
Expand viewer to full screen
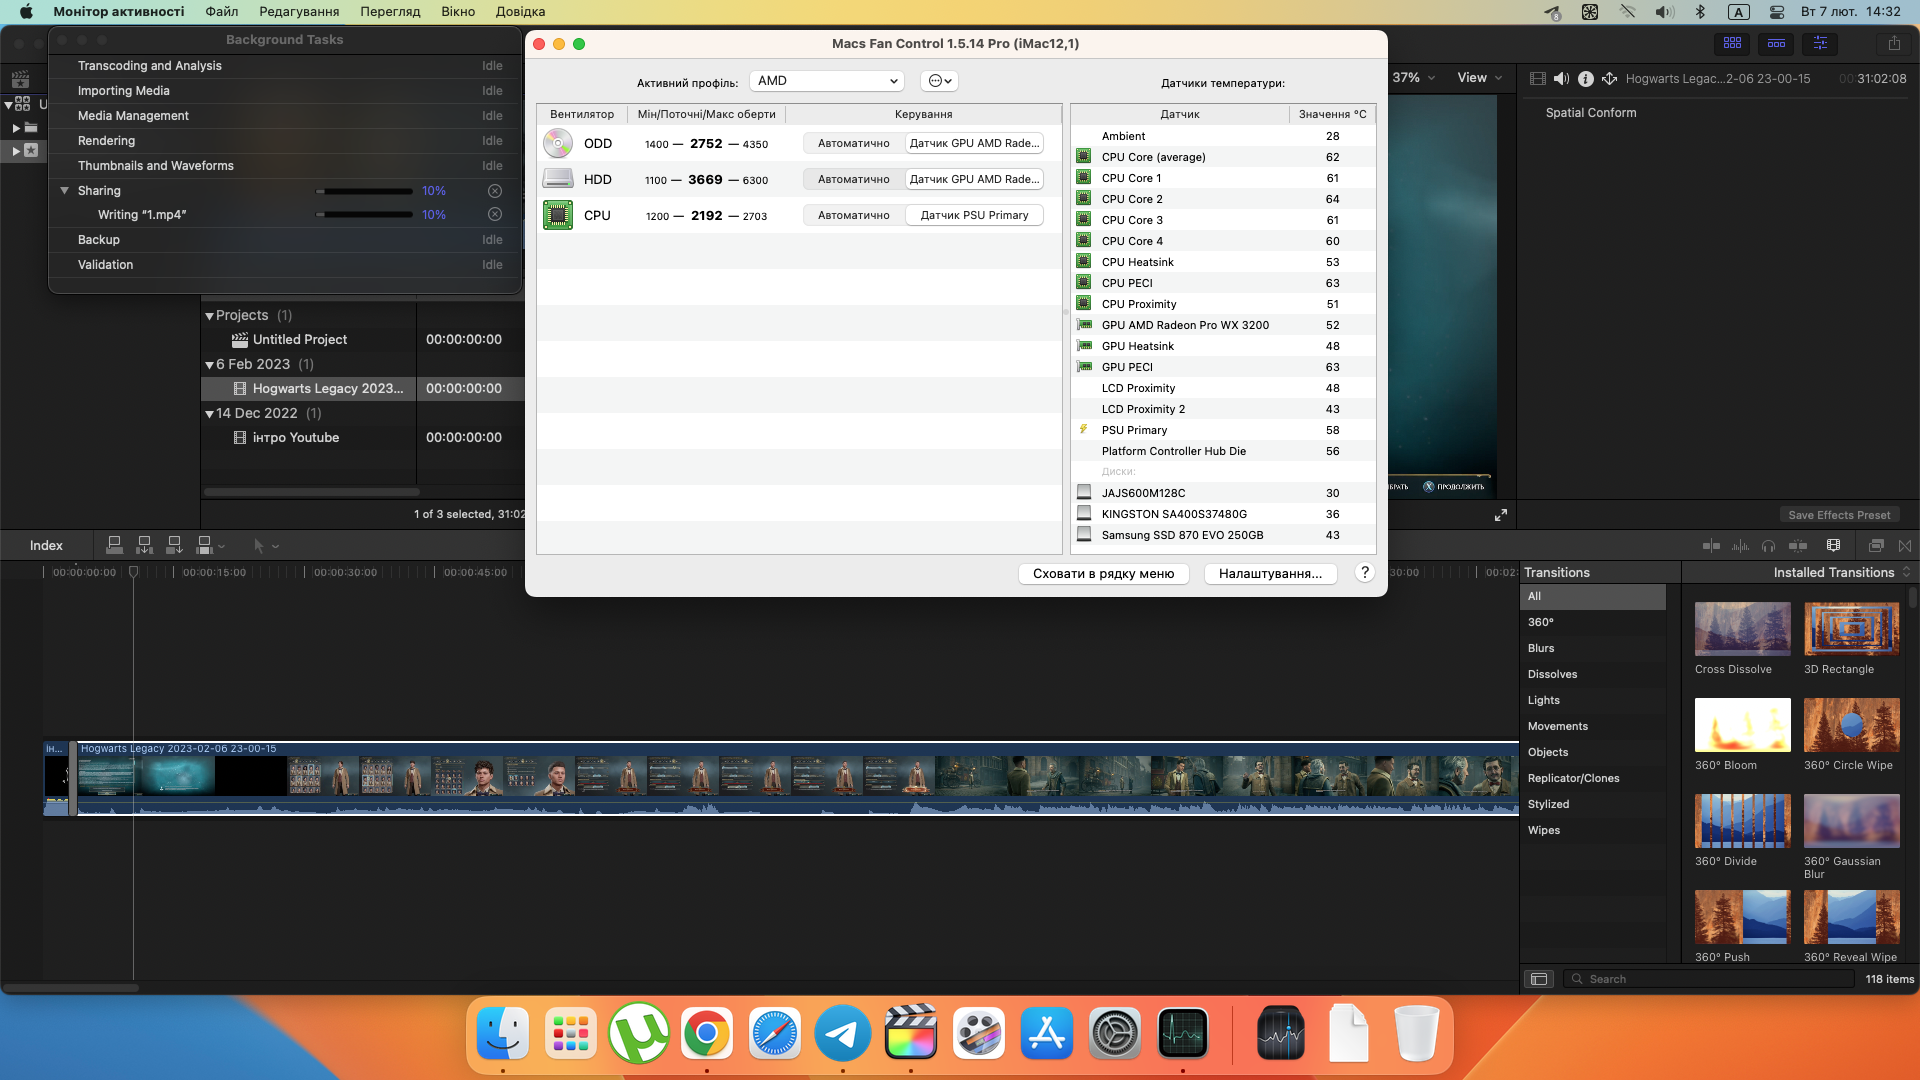(1500, 515)
